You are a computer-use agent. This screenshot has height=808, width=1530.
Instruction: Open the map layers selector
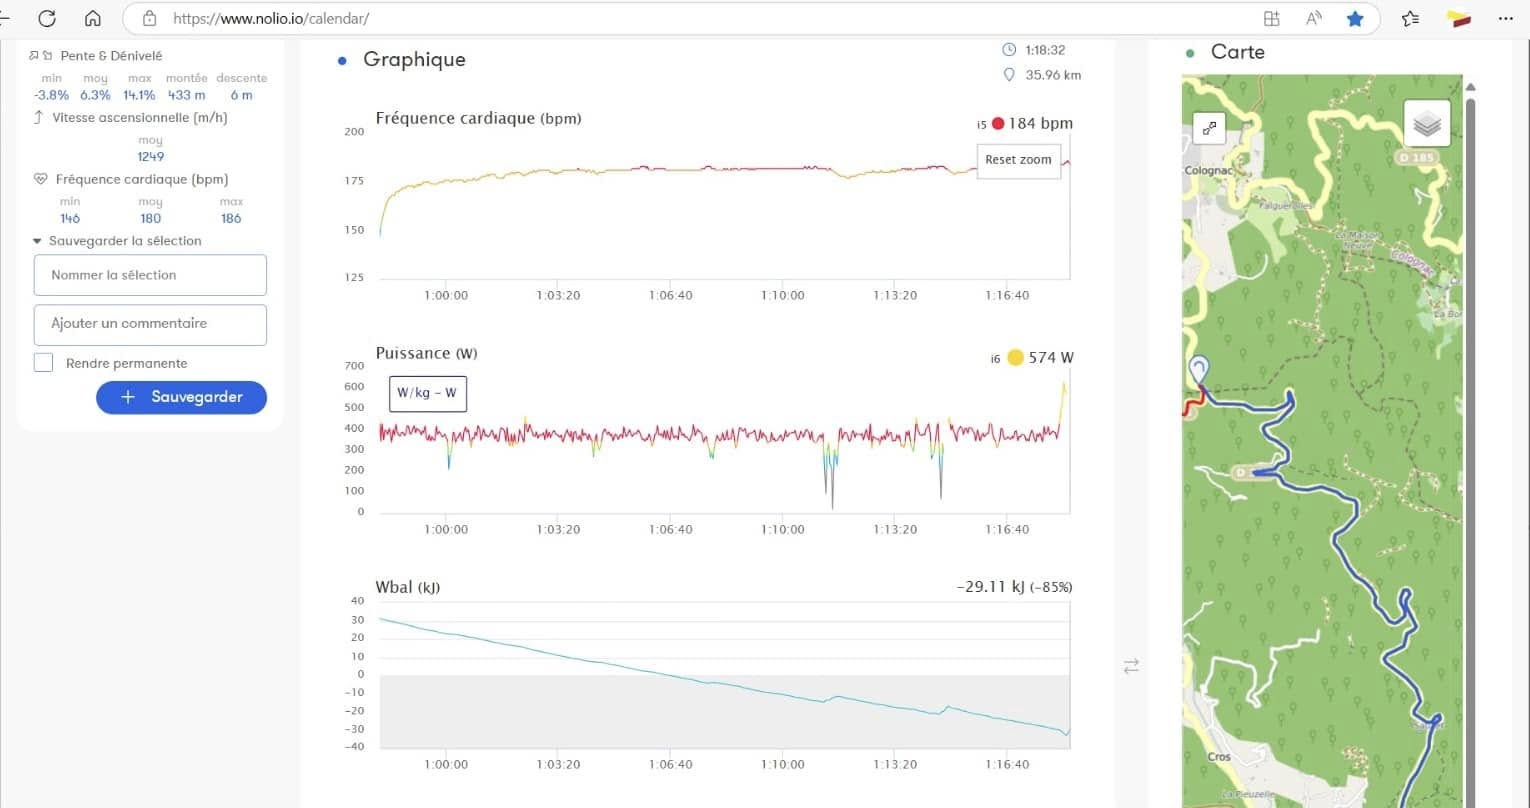[x=1427, y=124]
